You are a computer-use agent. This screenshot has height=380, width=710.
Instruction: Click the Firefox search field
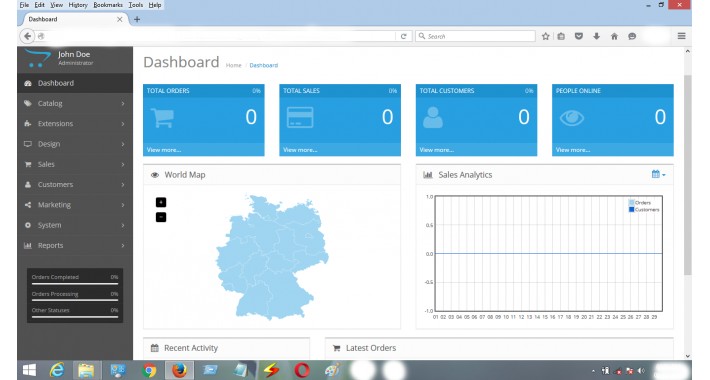[x=475, y=36]
